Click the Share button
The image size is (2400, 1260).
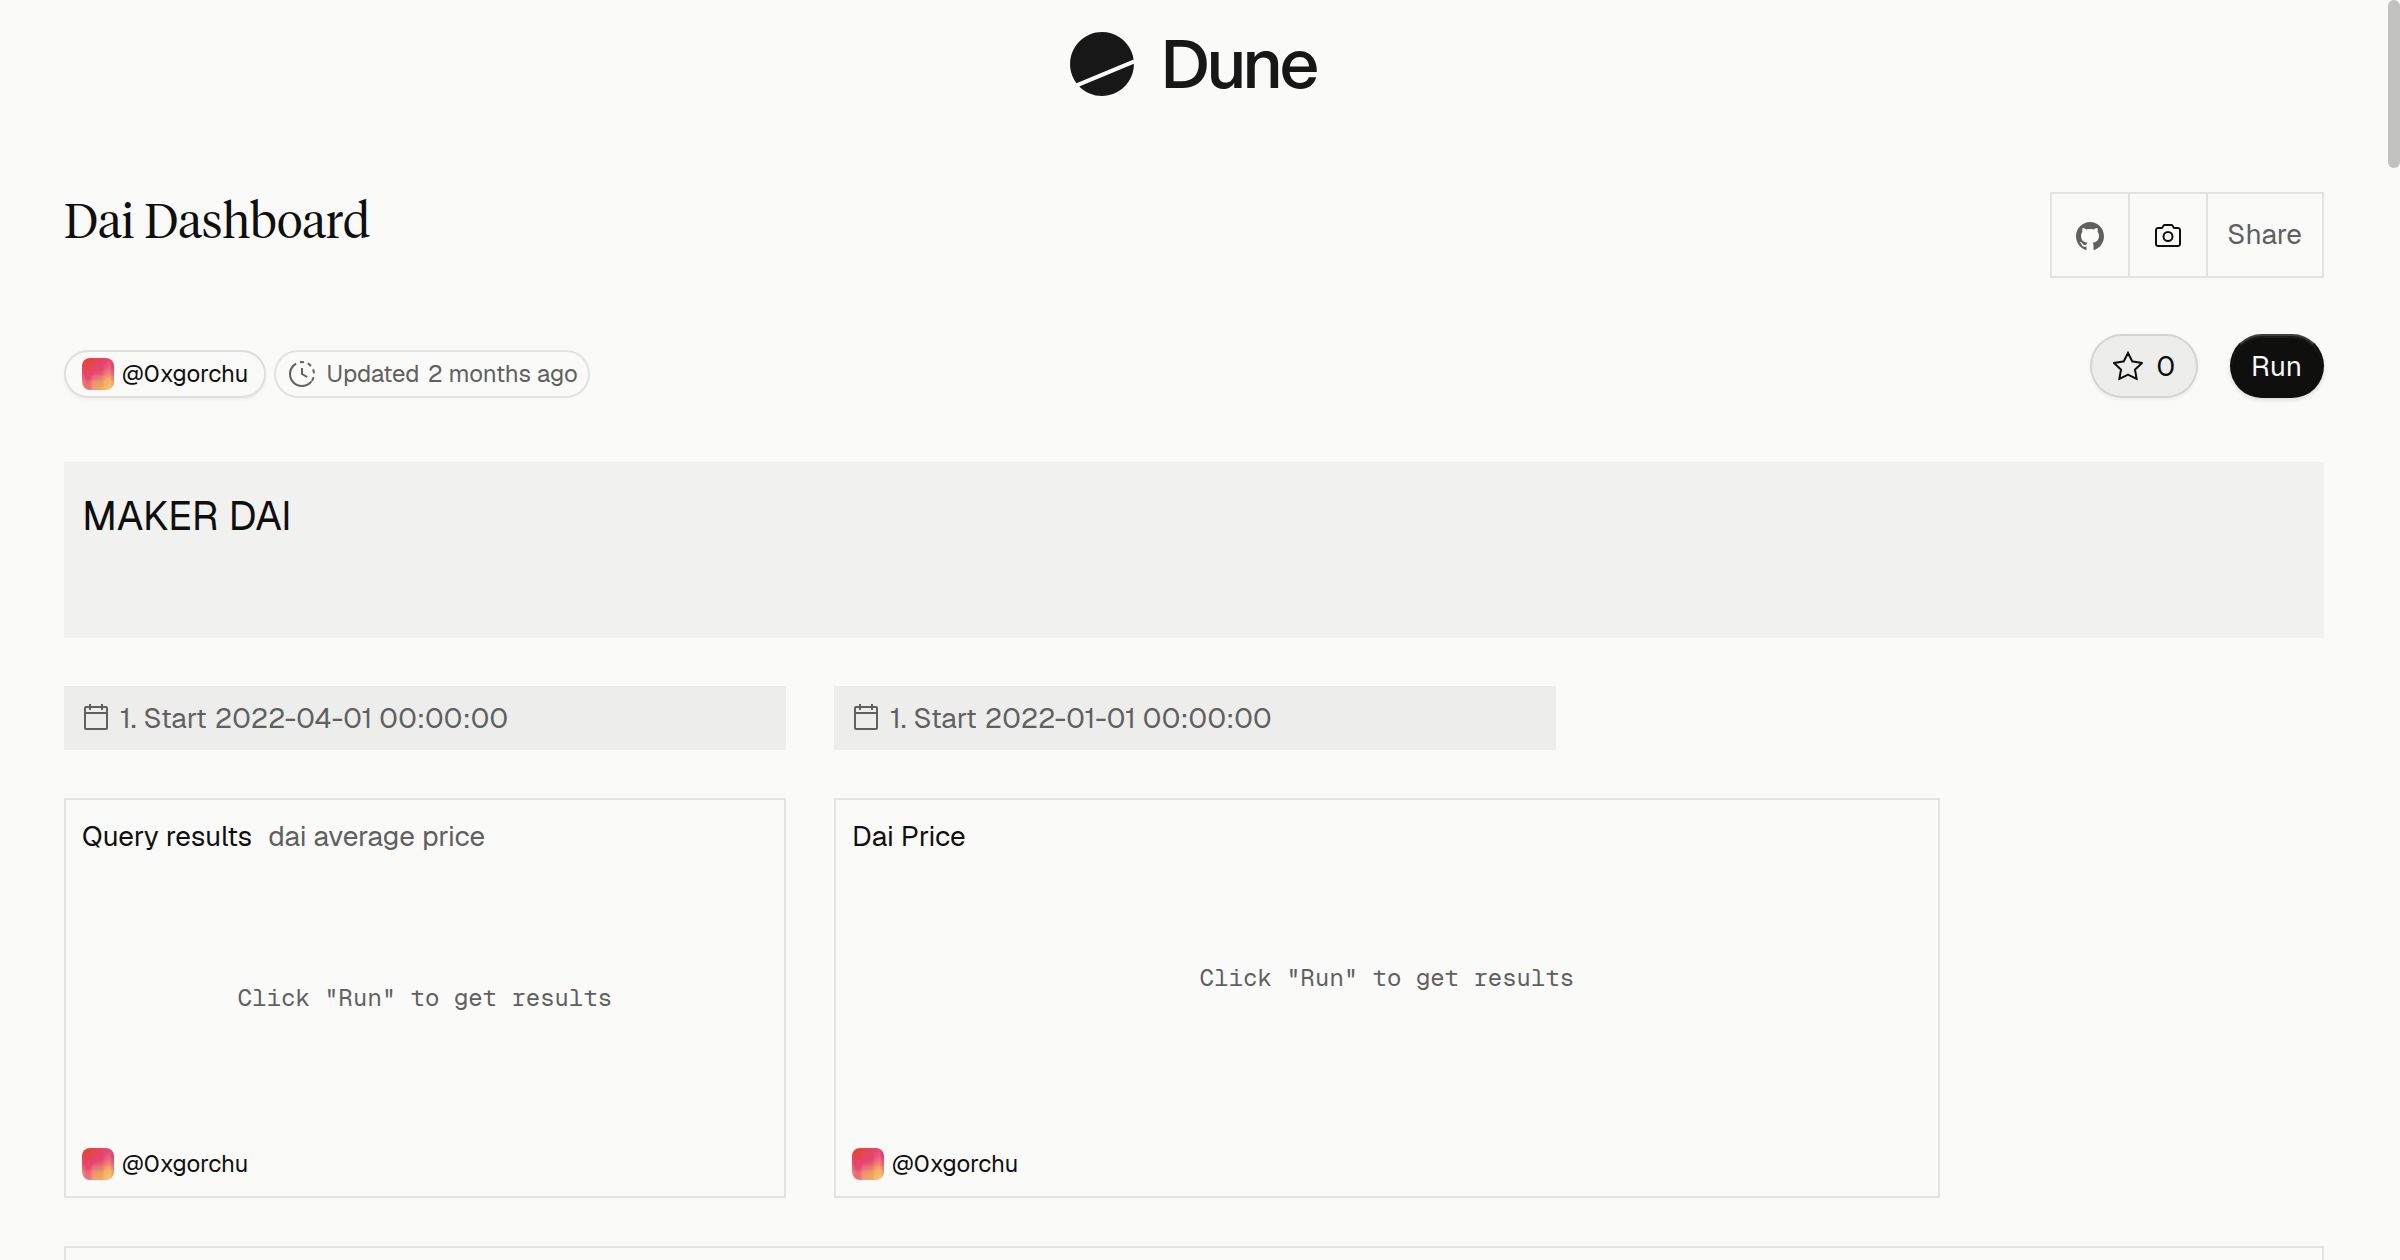pos(2264,235)
